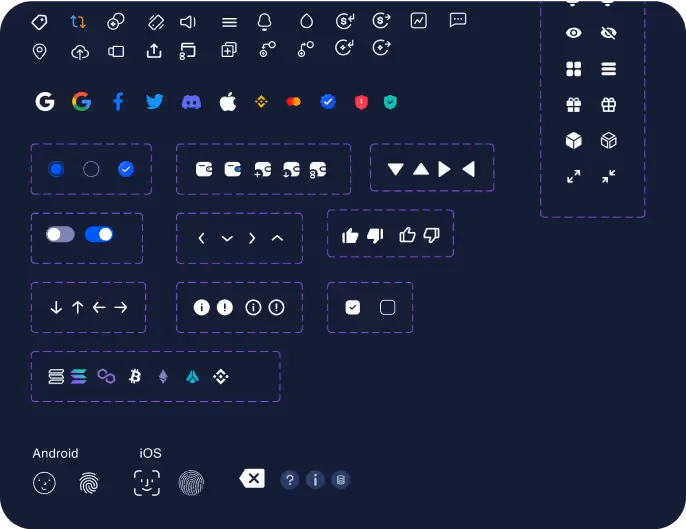
Task: Check the empty square checkbox
Action: coord(388,307)
